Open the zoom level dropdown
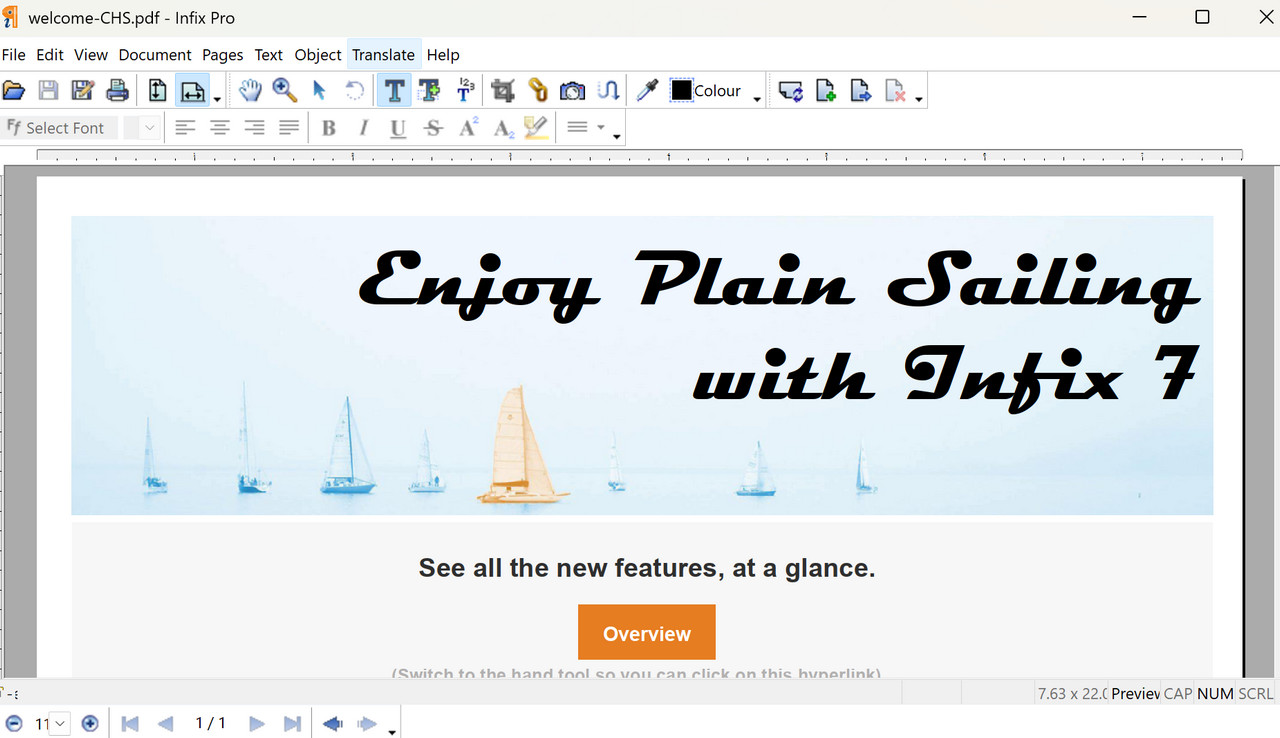 (x=59, y=723)
